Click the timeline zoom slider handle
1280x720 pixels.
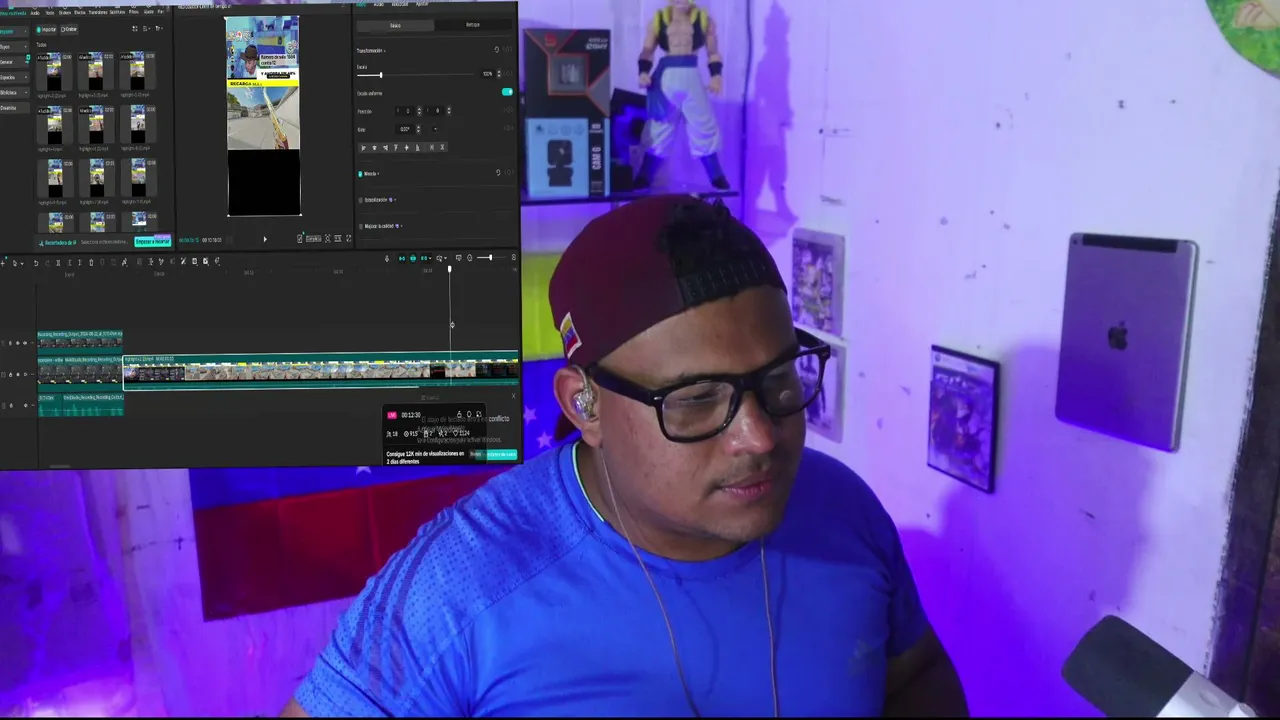pyautogui.click(x=490, y=258)
